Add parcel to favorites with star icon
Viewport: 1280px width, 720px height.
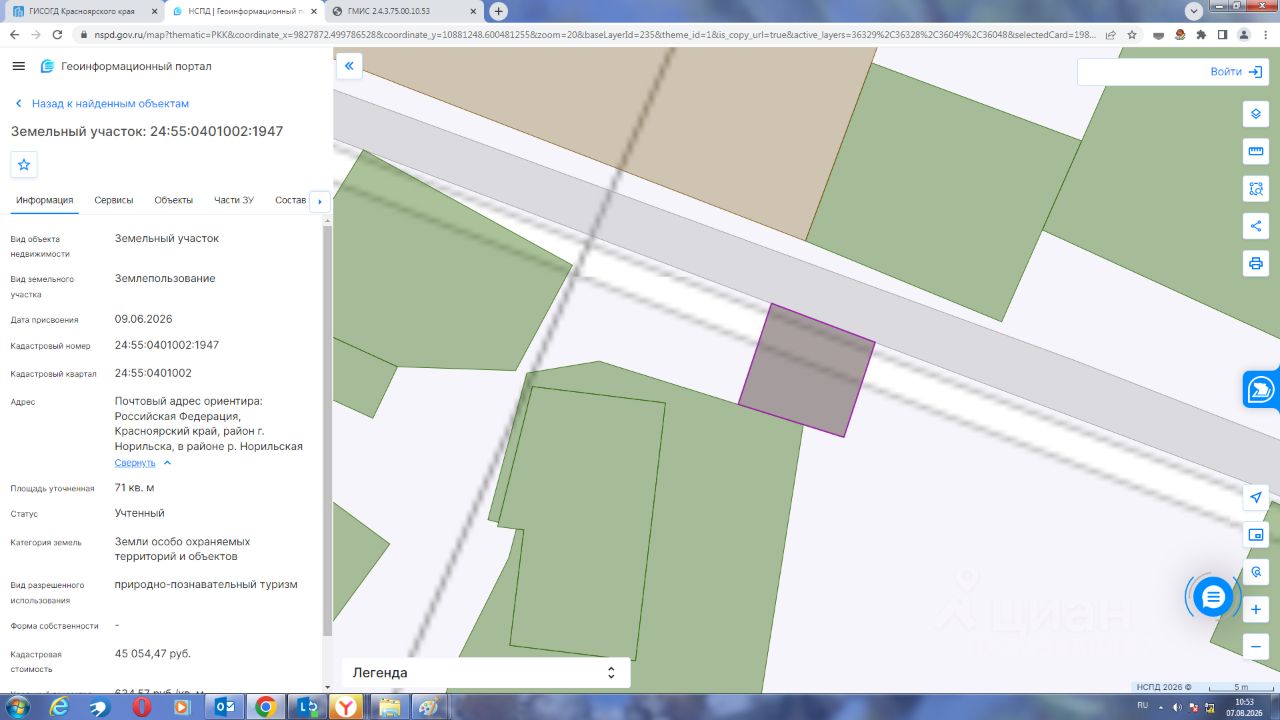[x=24, y=164]
